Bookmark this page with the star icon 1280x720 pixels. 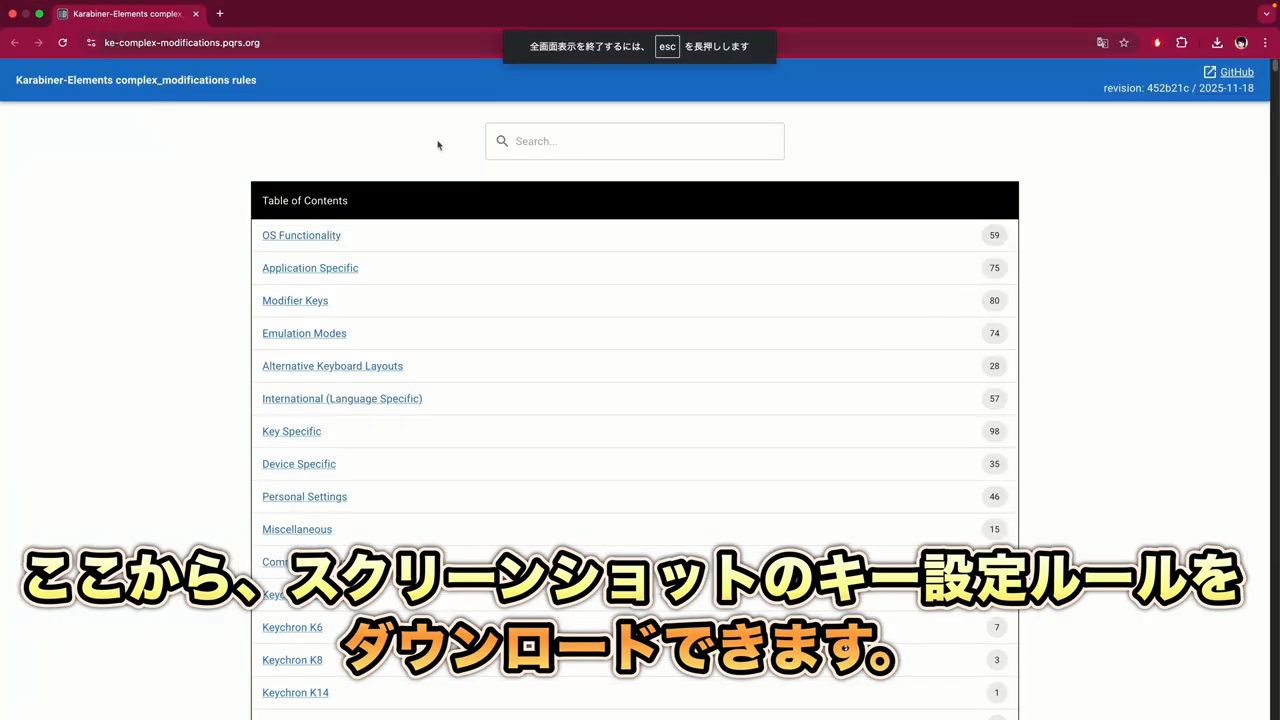coord(1124,43)
